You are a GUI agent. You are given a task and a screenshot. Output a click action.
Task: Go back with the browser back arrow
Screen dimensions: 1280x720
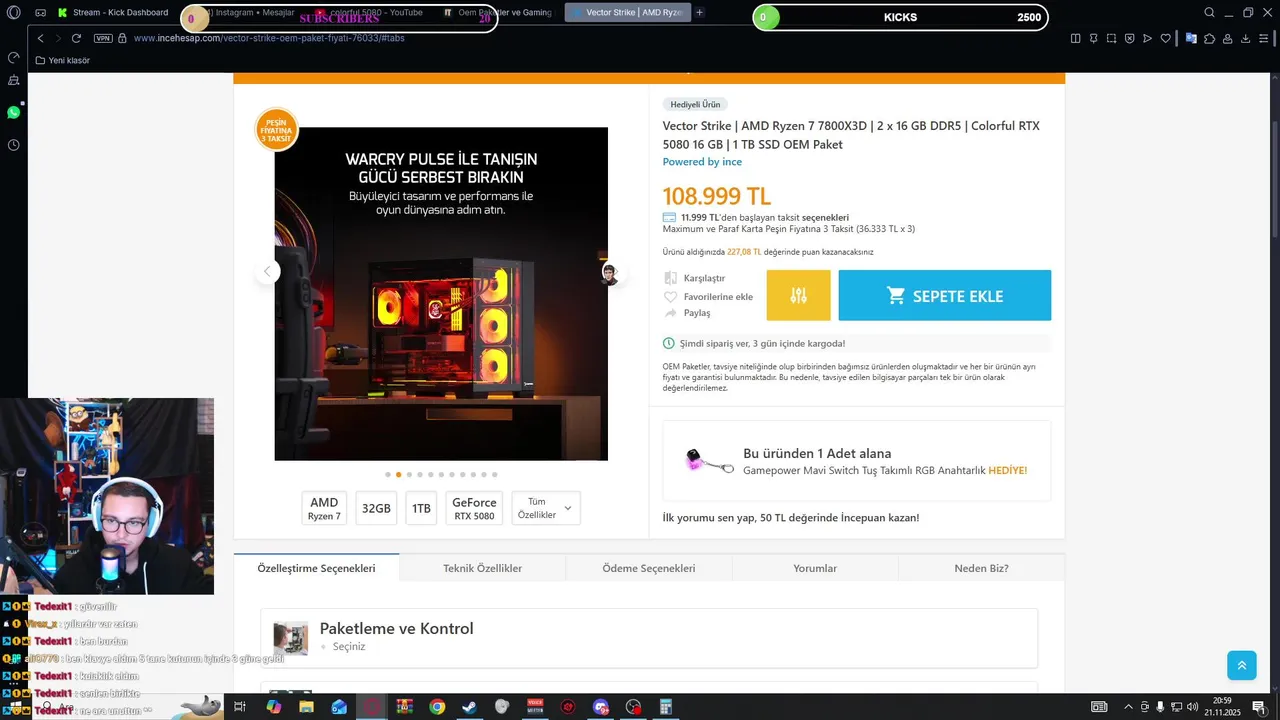point(40,38)
